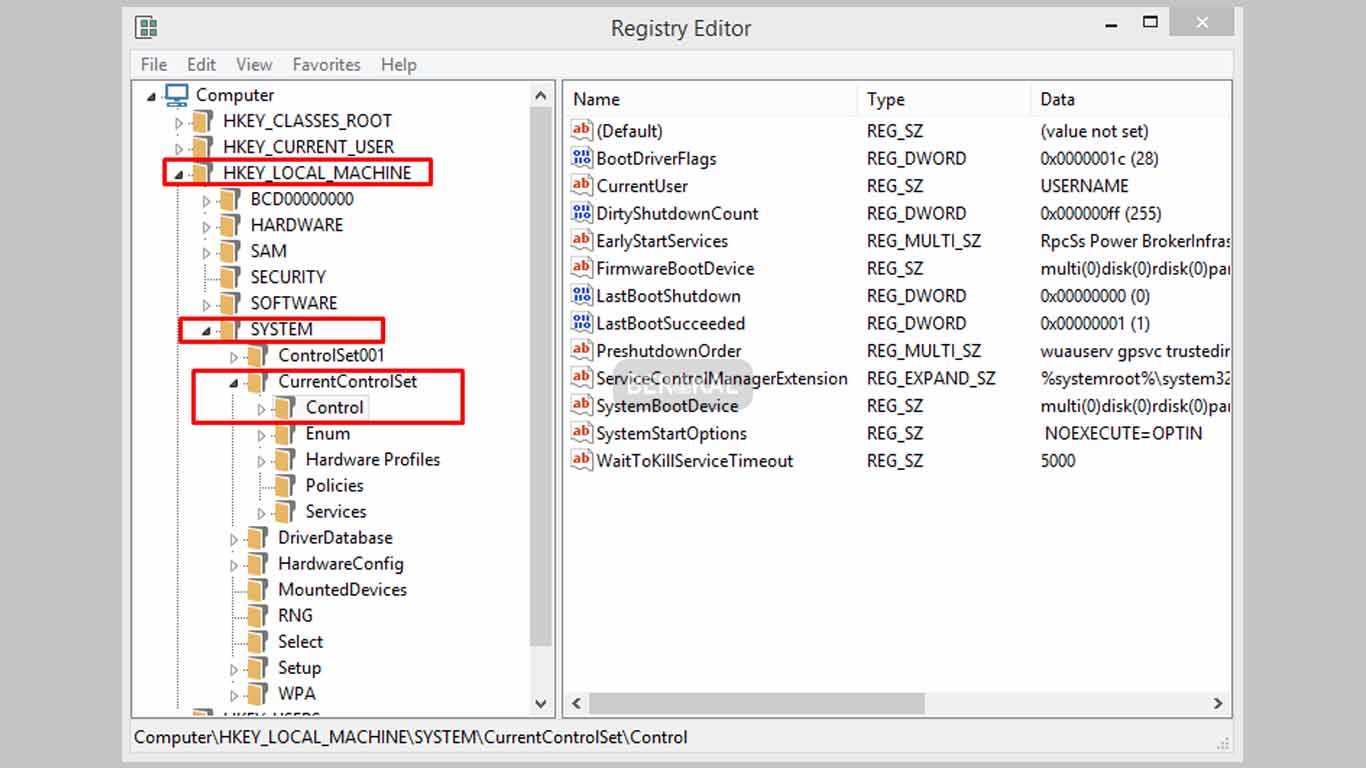
Task: Click the folder icon of the Services key
Action: tap(285, 511)
